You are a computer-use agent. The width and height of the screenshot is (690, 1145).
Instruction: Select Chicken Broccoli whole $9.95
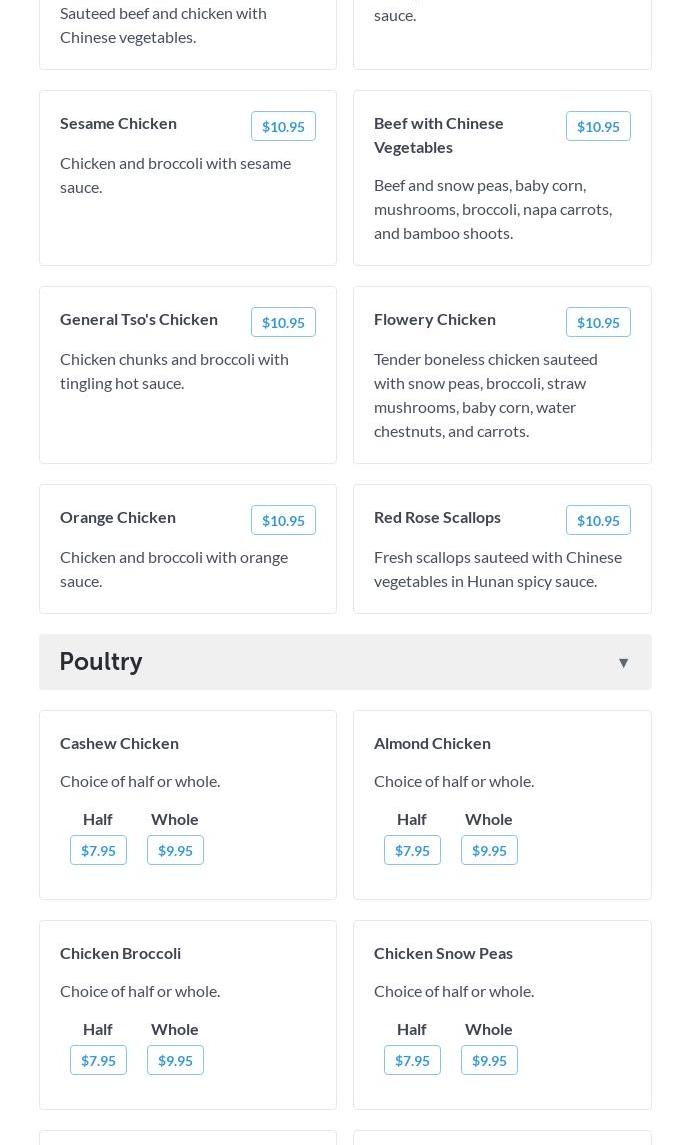pyautogui.click(x=175, y=1060)
